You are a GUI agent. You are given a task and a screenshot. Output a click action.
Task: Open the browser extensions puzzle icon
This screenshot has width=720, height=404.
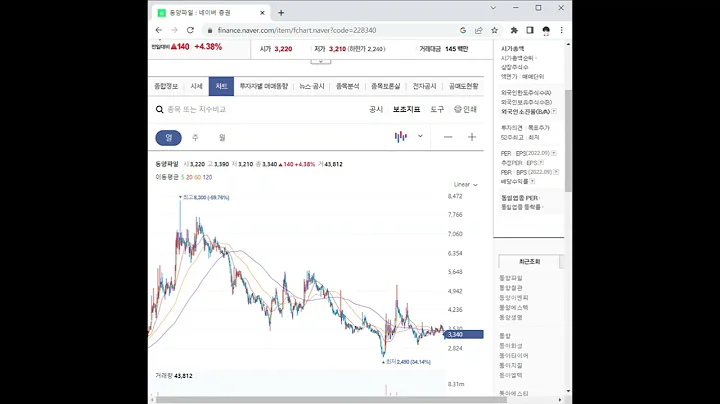pyautogui.click(x=514, y=30)
